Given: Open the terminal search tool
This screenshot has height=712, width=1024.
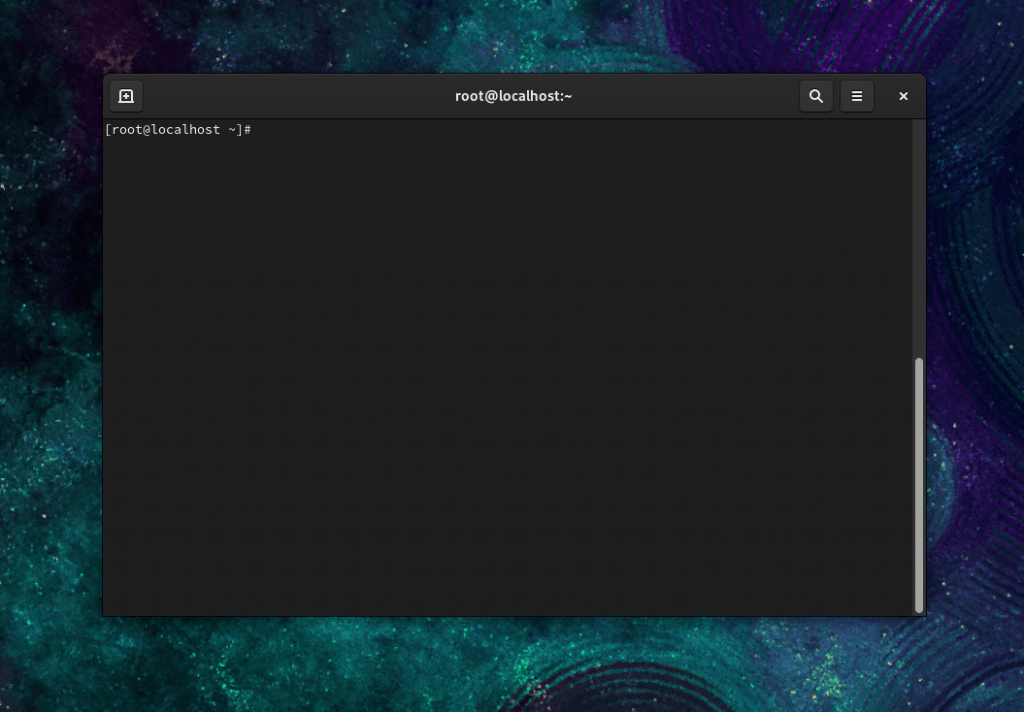Looking at the screenshot, I should tap(816, 96).
